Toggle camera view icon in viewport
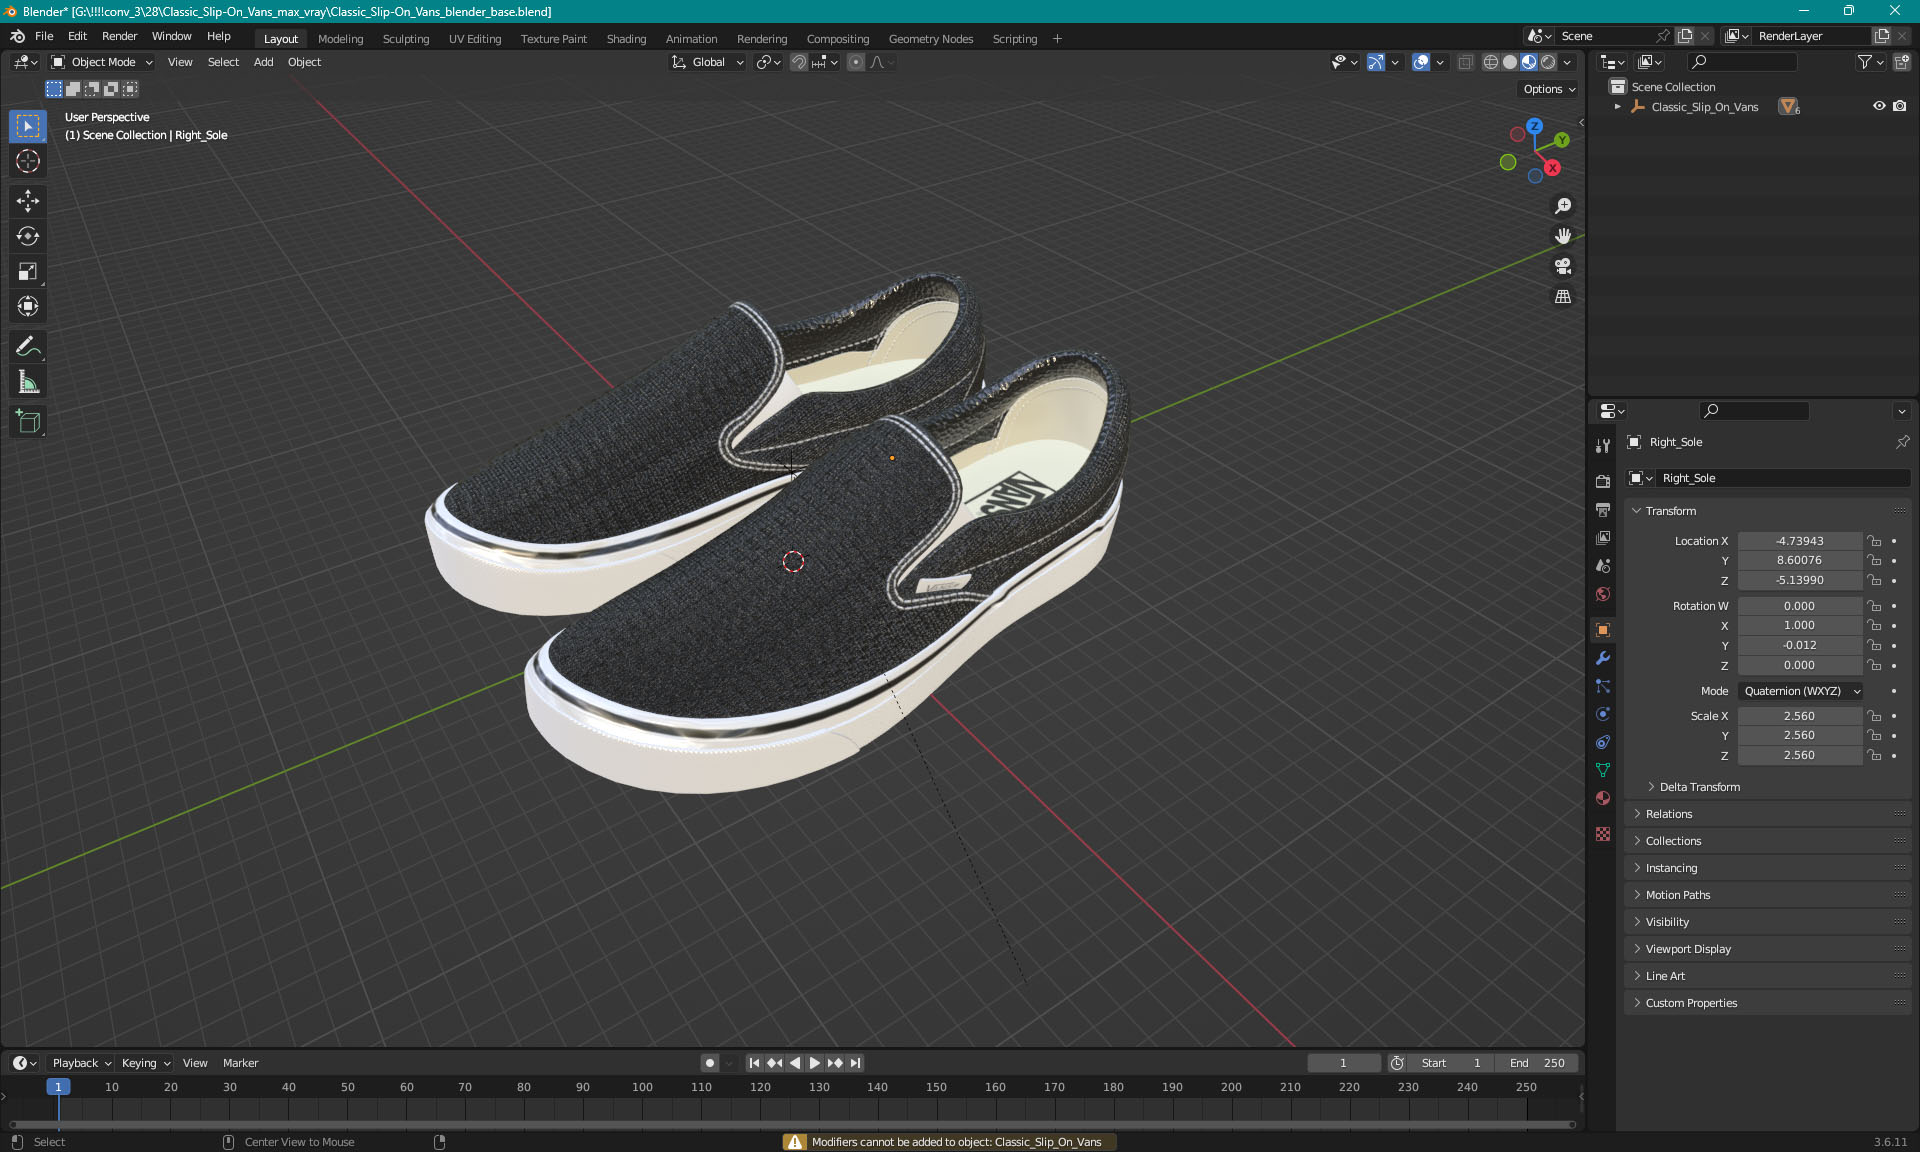The image size is (1920, 1152). (1563, 266)
